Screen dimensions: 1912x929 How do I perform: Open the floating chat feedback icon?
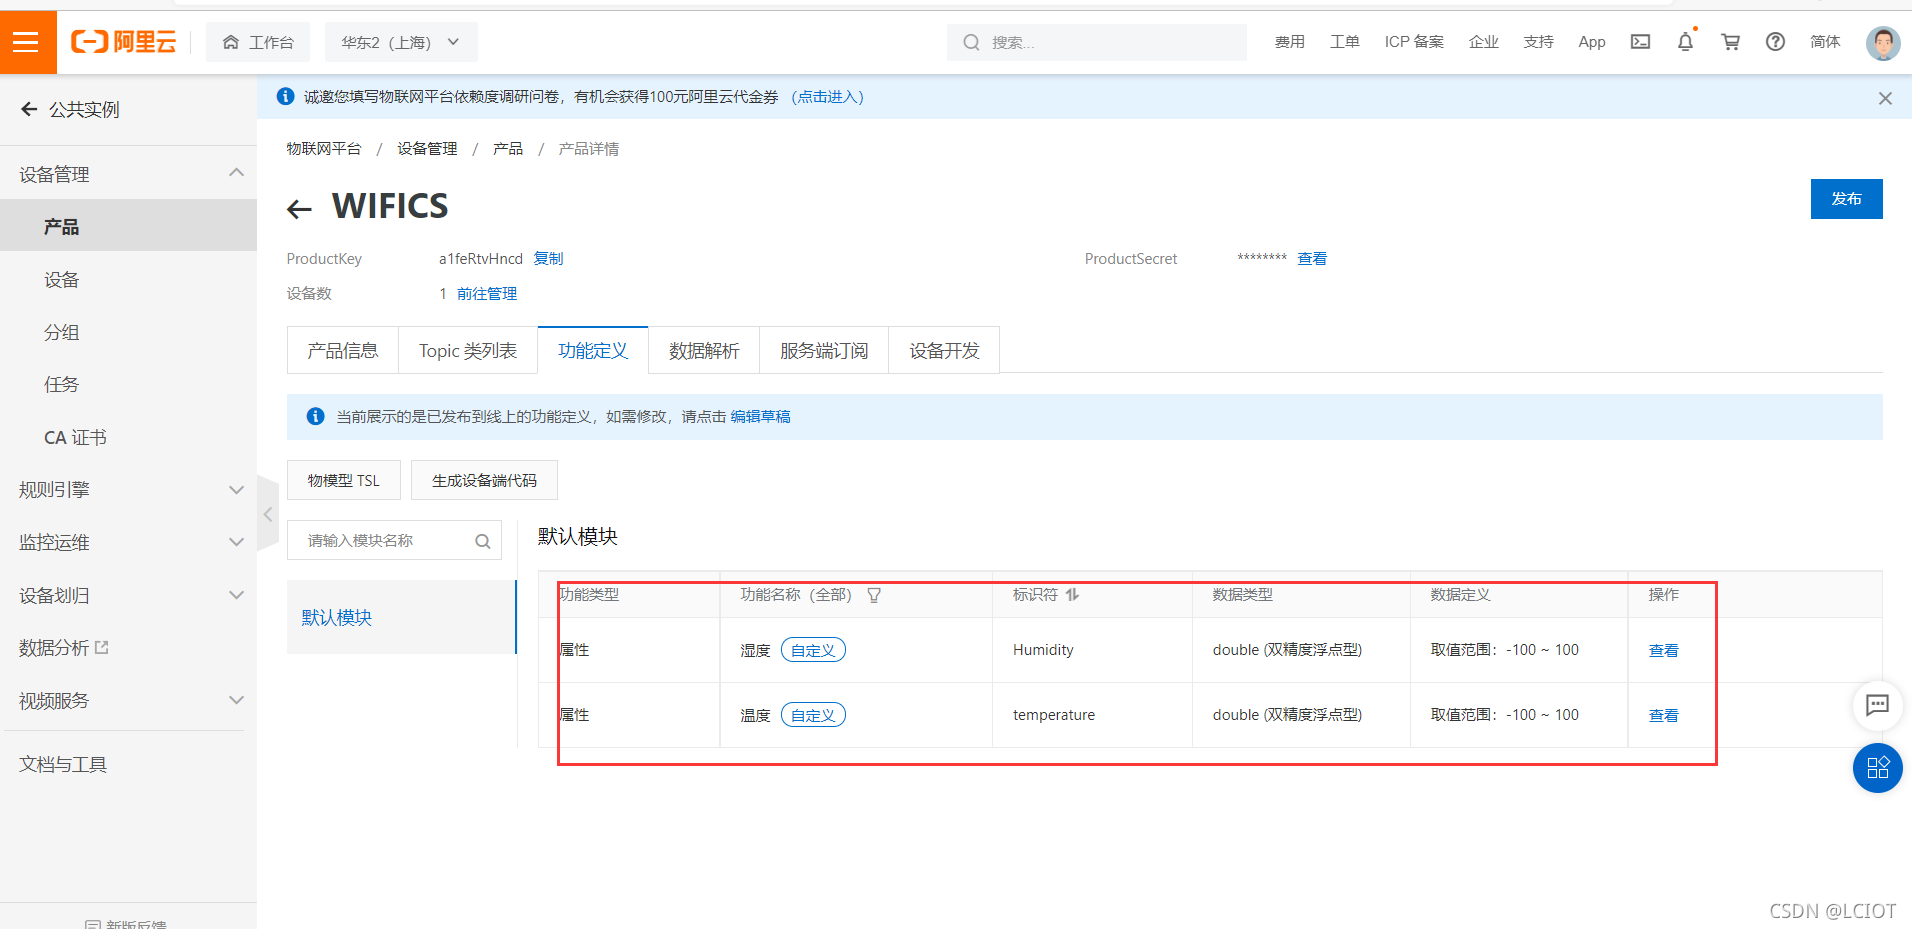tap(1877, 705)
